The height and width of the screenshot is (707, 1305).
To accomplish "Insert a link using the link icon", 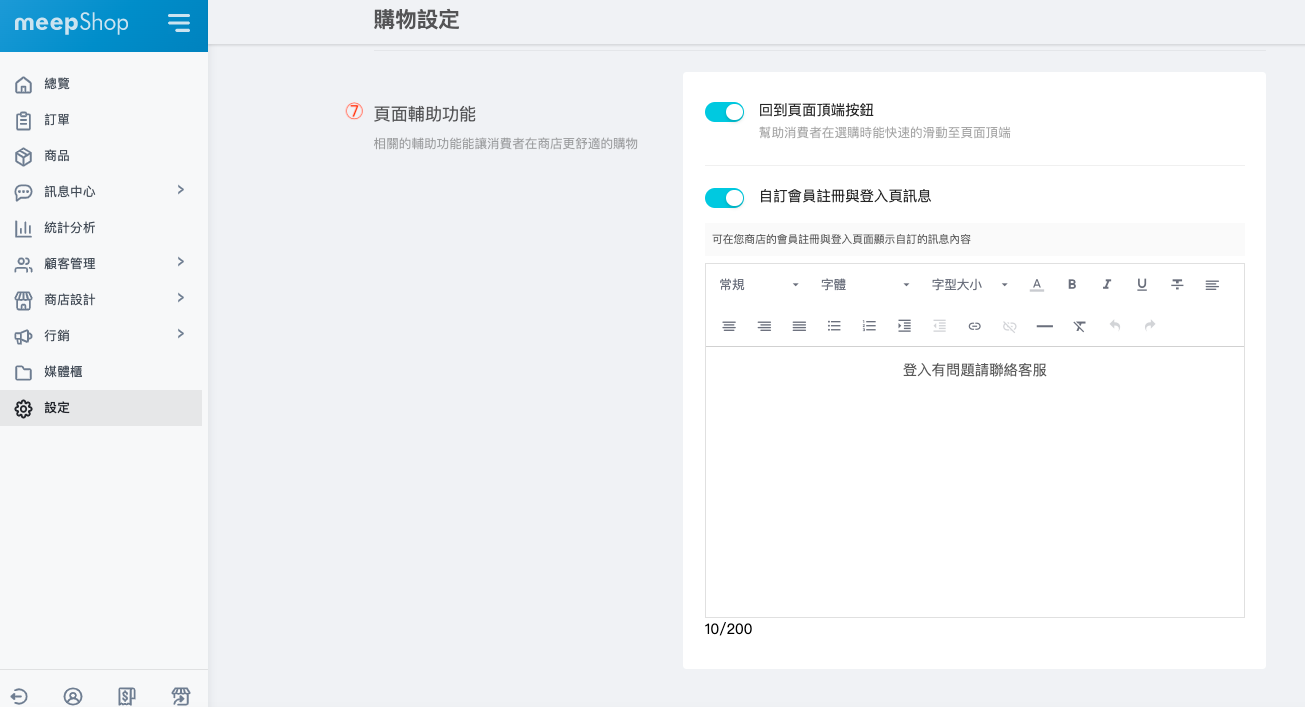I will click(975, 326).
